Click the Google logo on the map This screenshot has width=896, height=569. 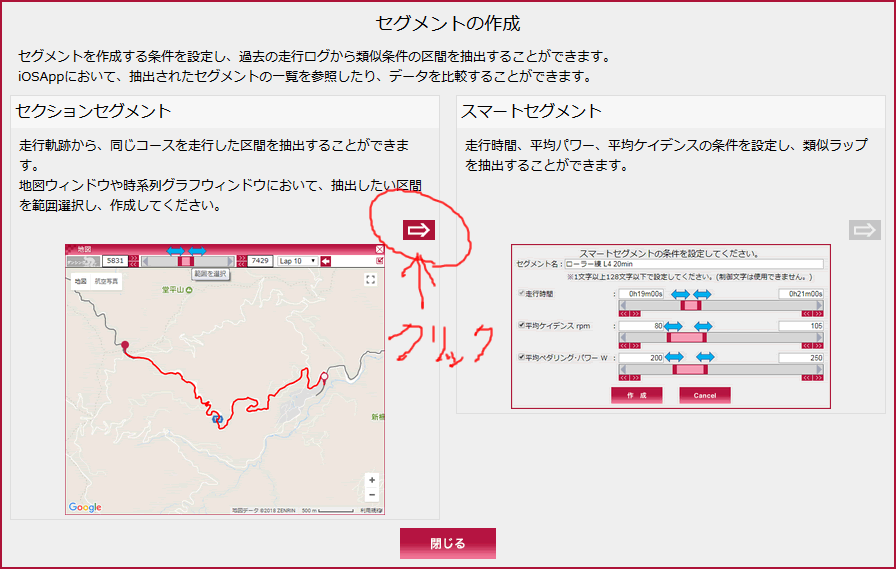[x=85, y=507]
